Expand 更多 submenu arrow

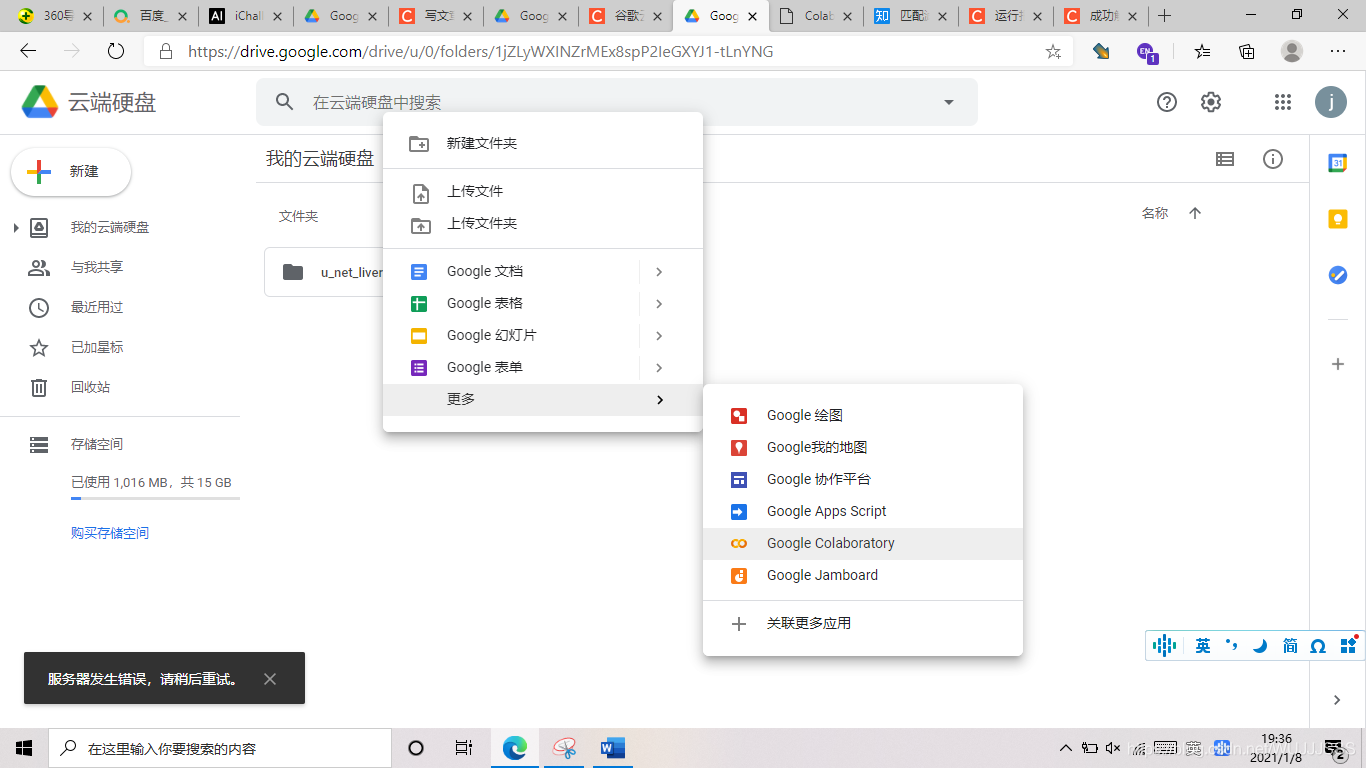coord(659,399)
